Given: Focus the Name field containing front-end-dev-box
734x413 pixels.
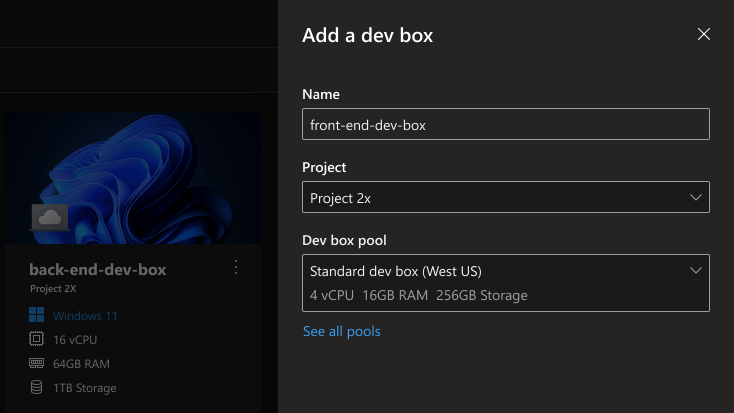Looking at the screenshot, I should [x=505, y=125].
